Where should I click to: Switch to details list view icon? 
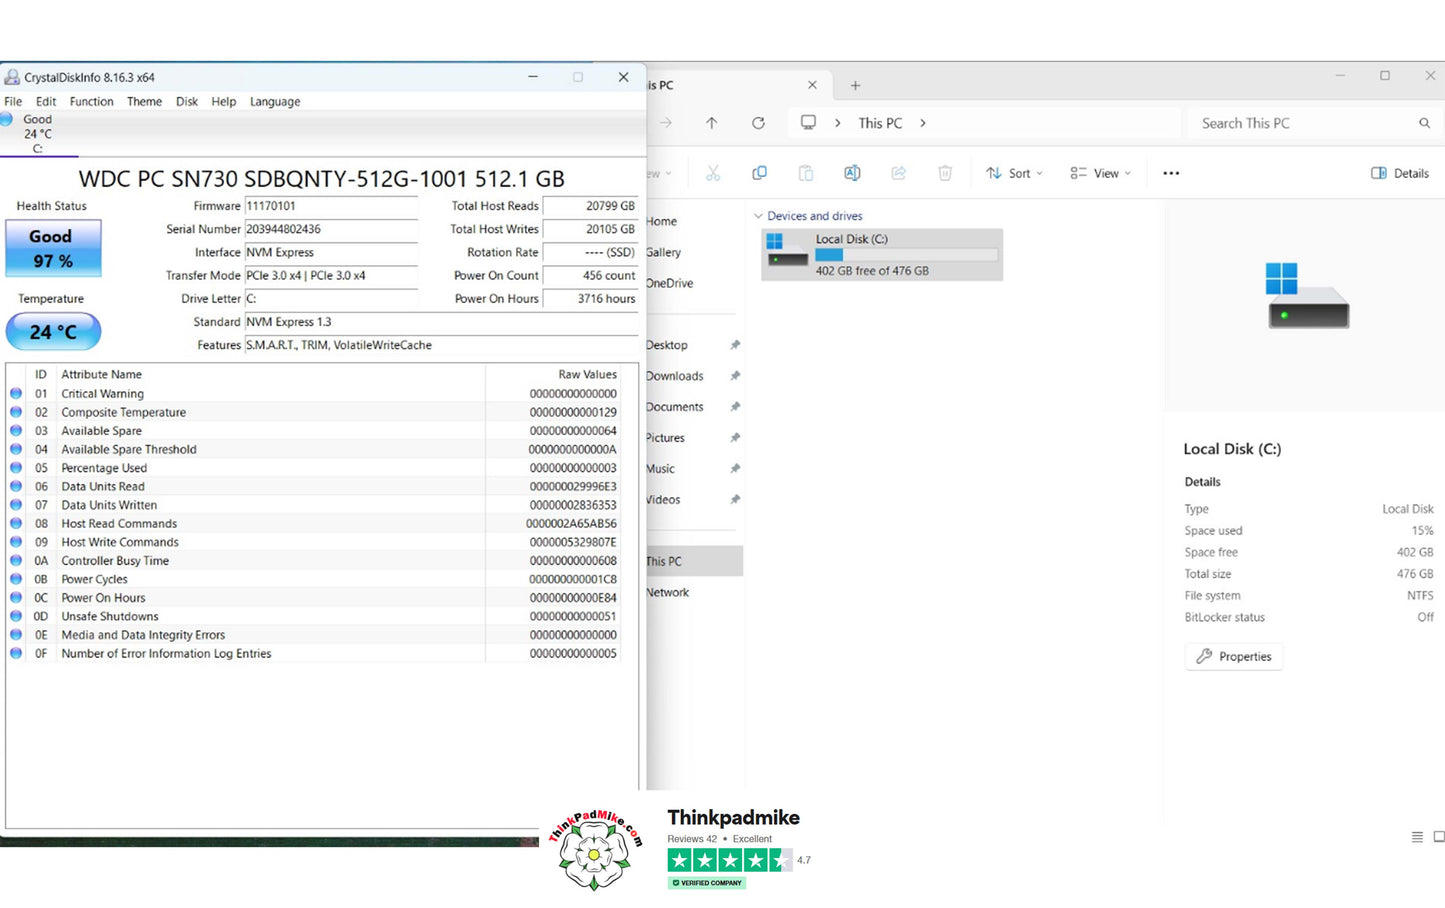pyautogui.click(x=1417, y=837)
